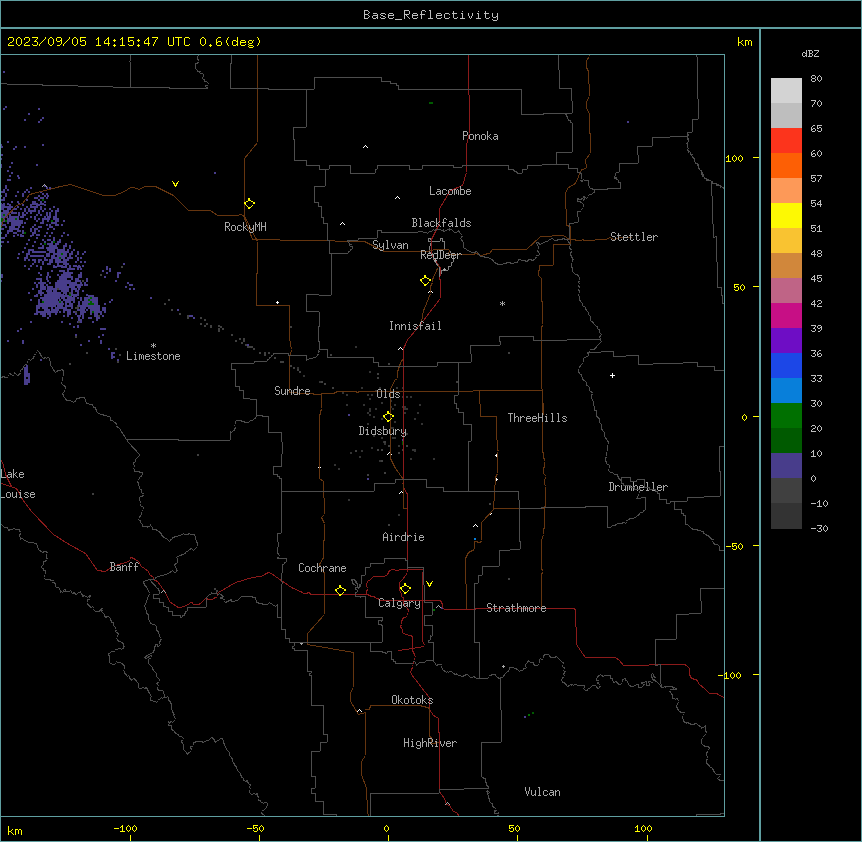Select the Stettler label
The height and width of the screenshot is (842, 862).
(x=633, y=237)
